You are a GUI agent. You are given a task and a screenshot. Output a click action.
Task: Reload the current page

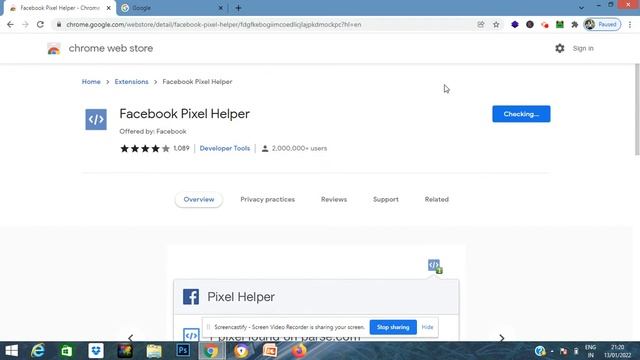click(40, 24)
